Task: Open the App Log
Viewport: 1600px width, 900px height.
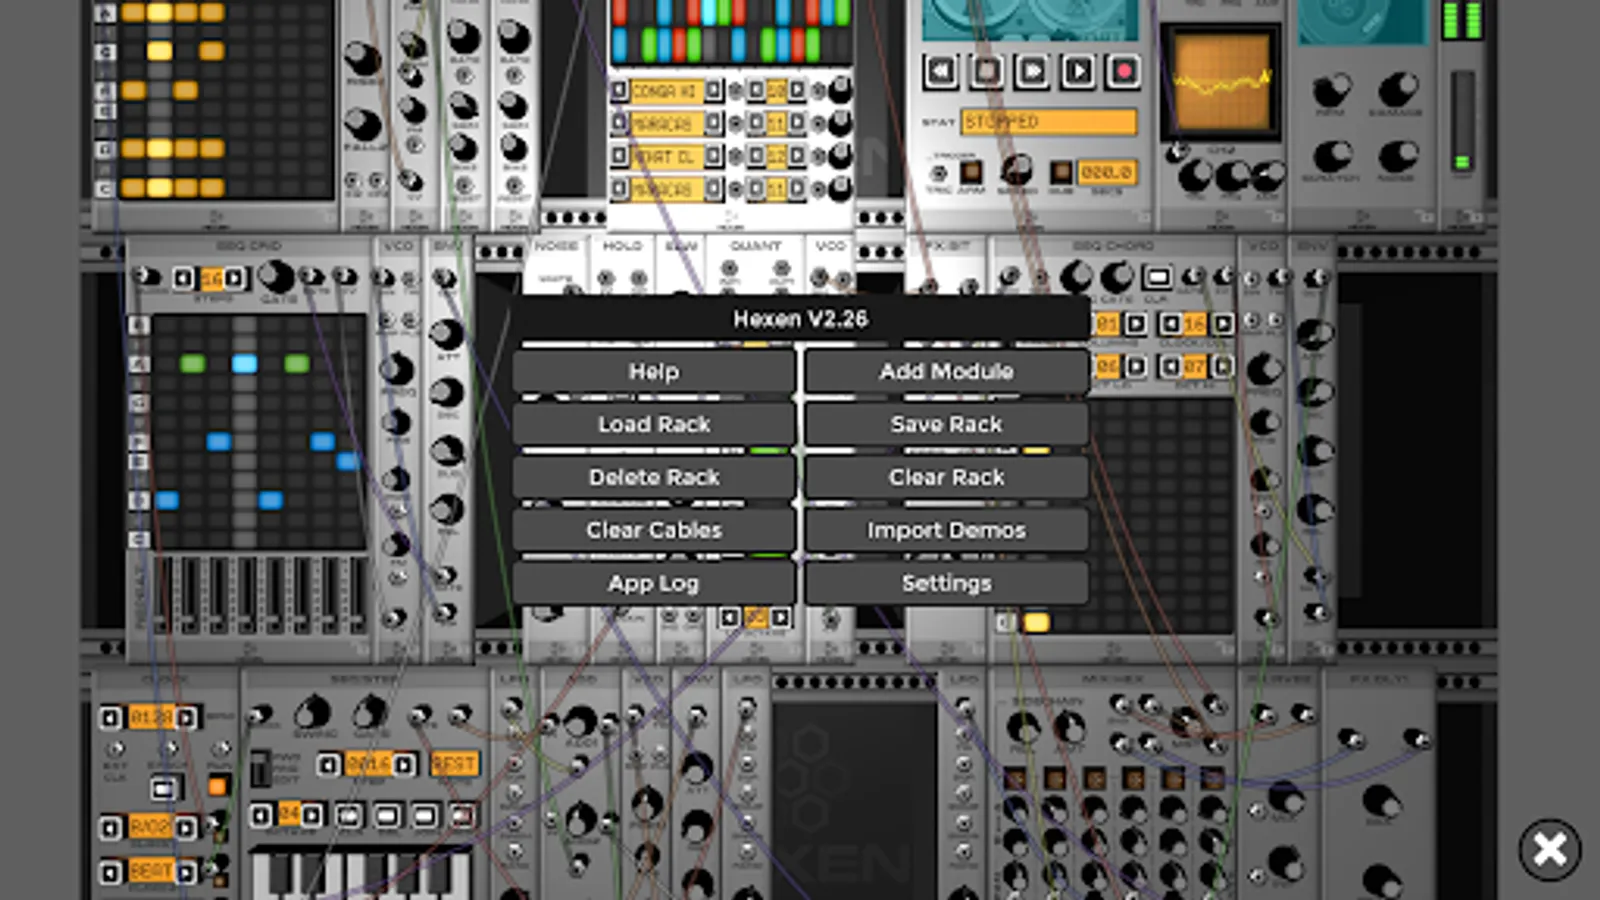Action: click(x=654, y=583)
